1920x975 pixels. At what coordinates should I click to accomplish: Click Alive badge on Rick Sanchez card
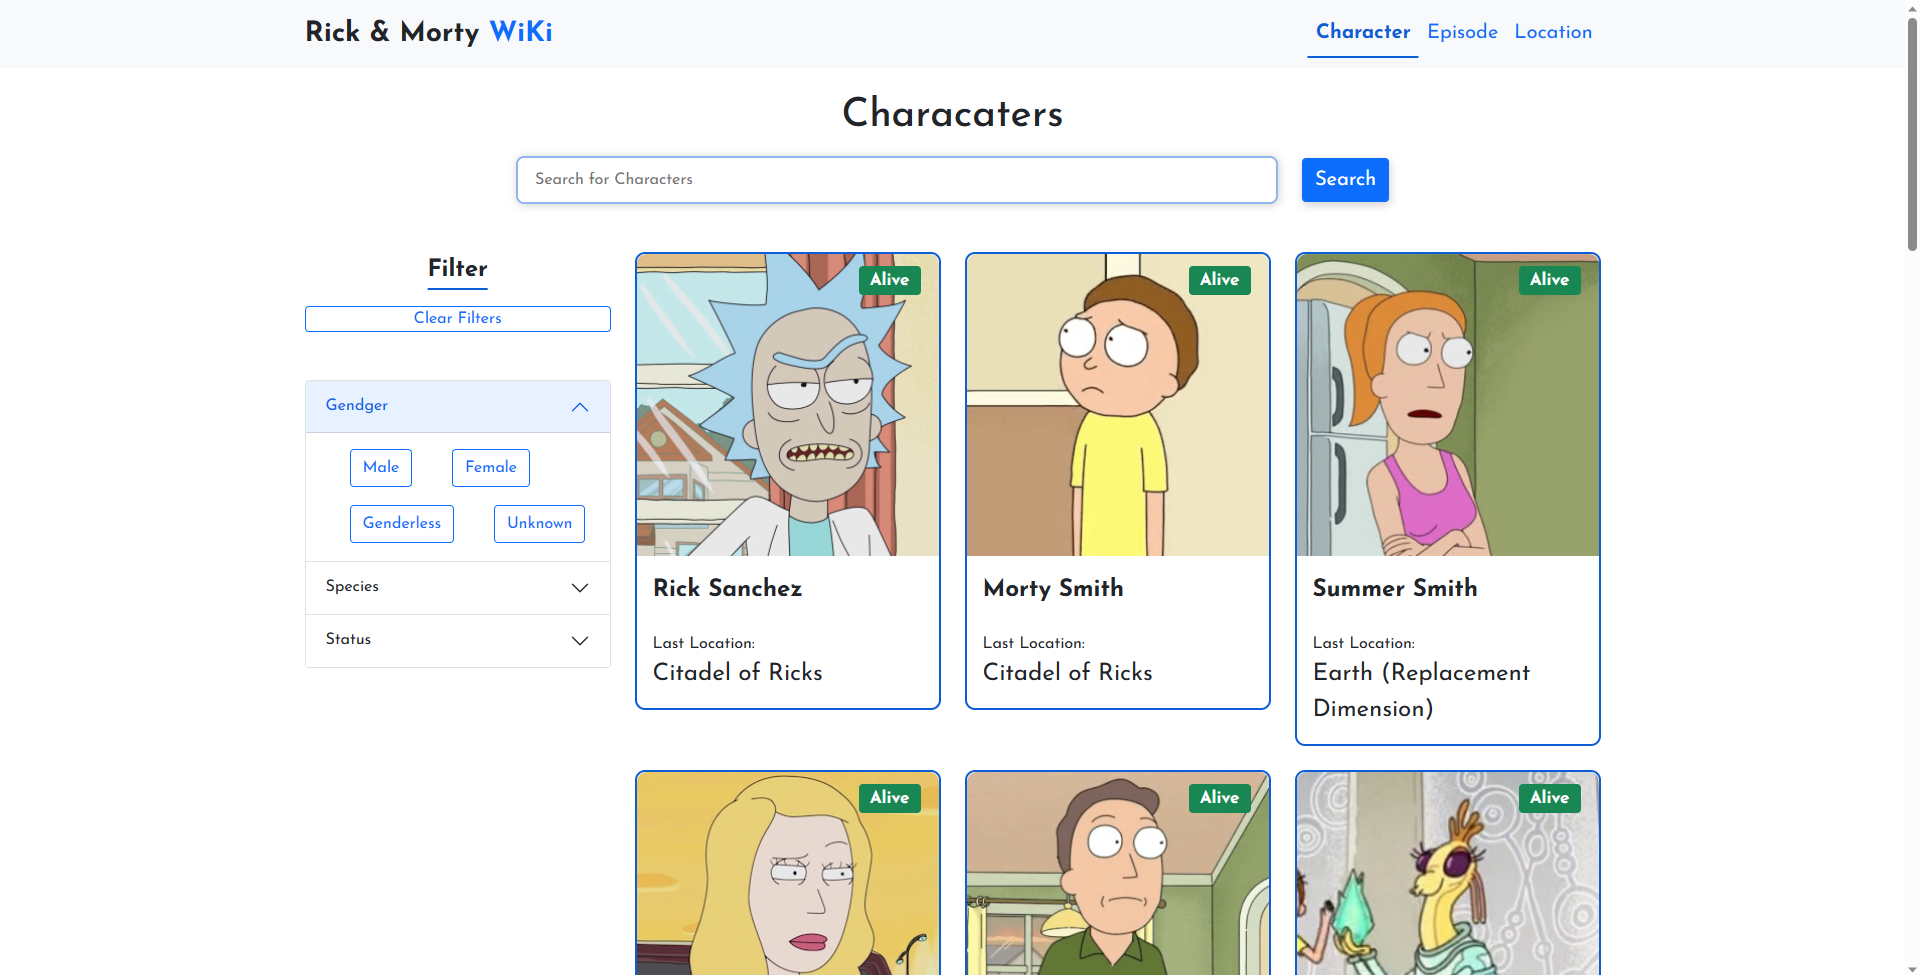coord(889,280)
